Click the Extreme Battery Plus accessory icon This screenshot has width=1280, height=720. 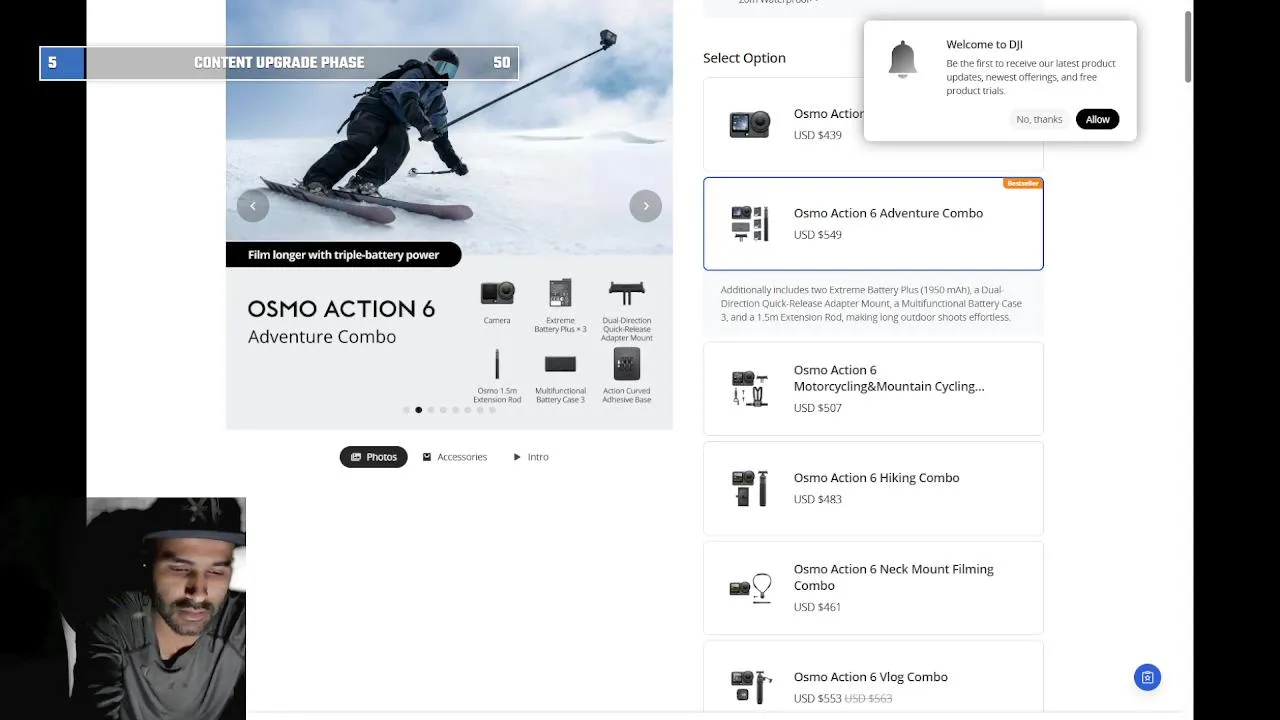click(560, 293)
